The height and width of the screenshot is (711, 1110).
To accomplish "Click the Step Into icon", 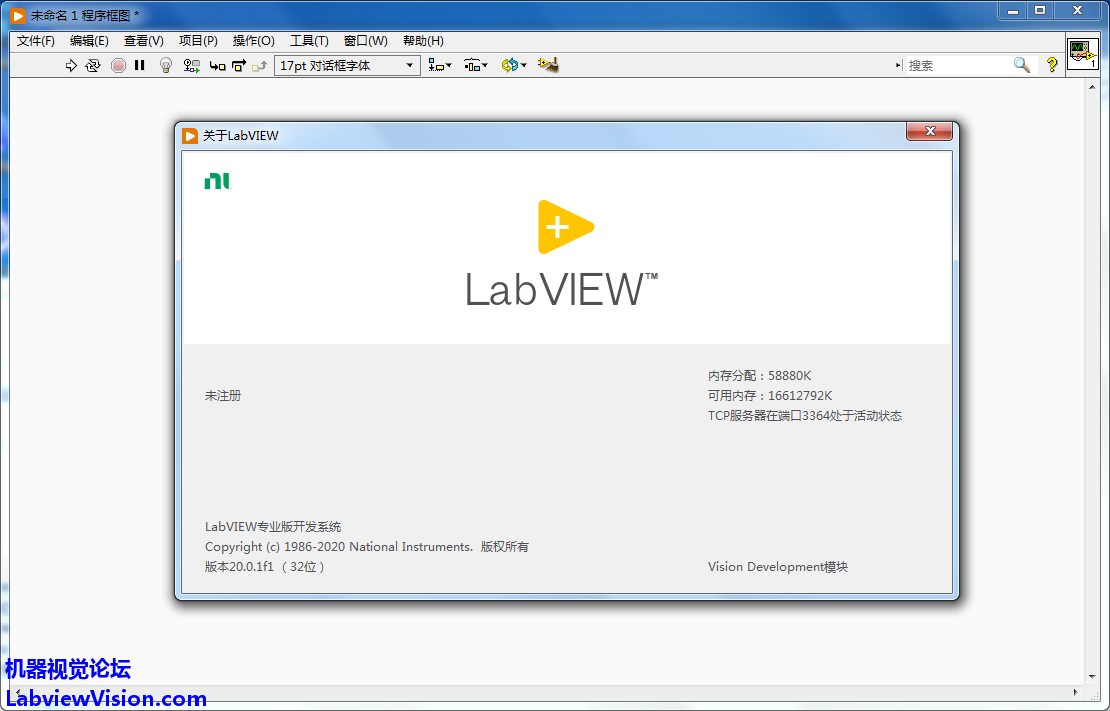I will (217, 65).
